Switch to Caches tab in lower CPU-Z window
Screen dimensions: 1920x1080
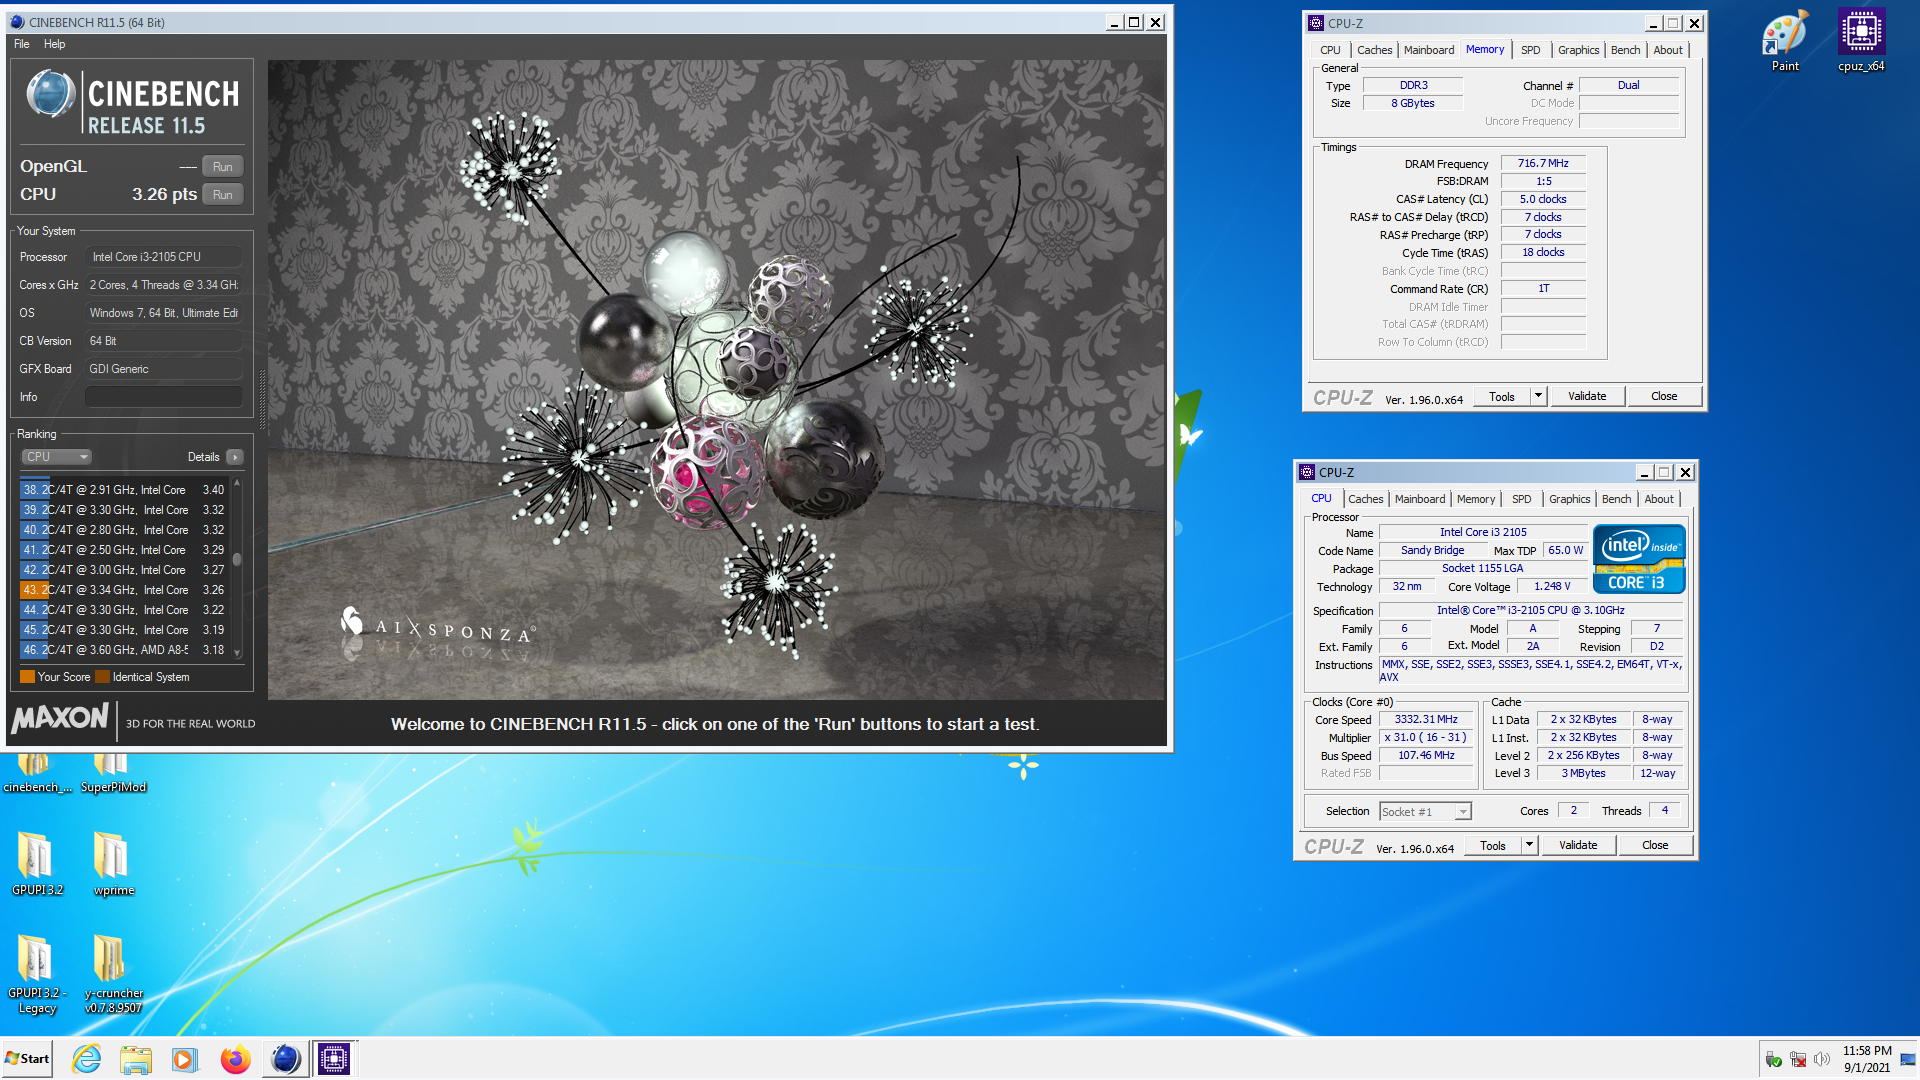click(x=1365, y=499)
